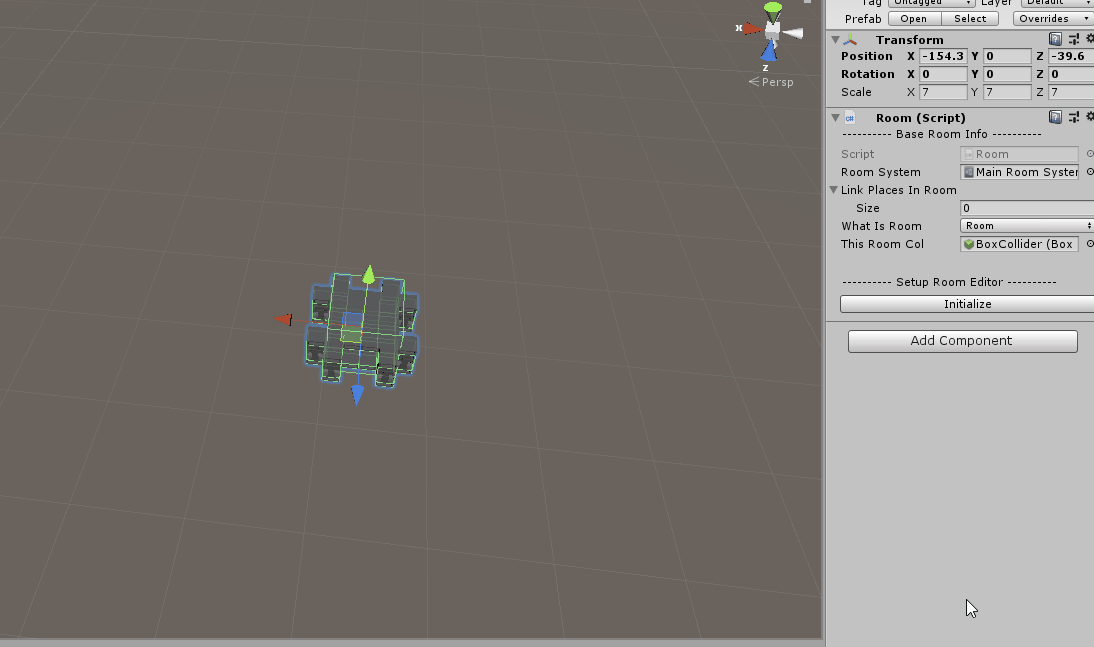
Task: Click the blue Z axis on the scene gizmo
Action: [x=768, y=52]
